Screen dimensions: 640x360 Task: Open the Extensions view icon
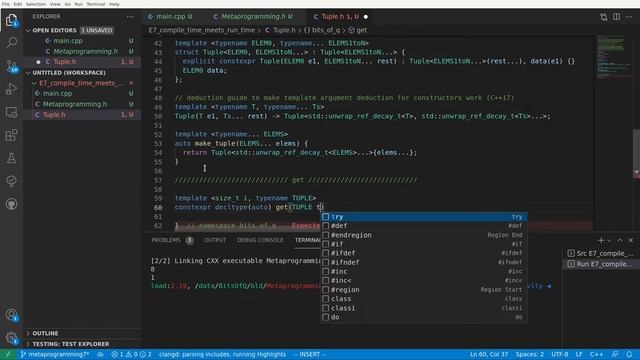coord(11,135)
